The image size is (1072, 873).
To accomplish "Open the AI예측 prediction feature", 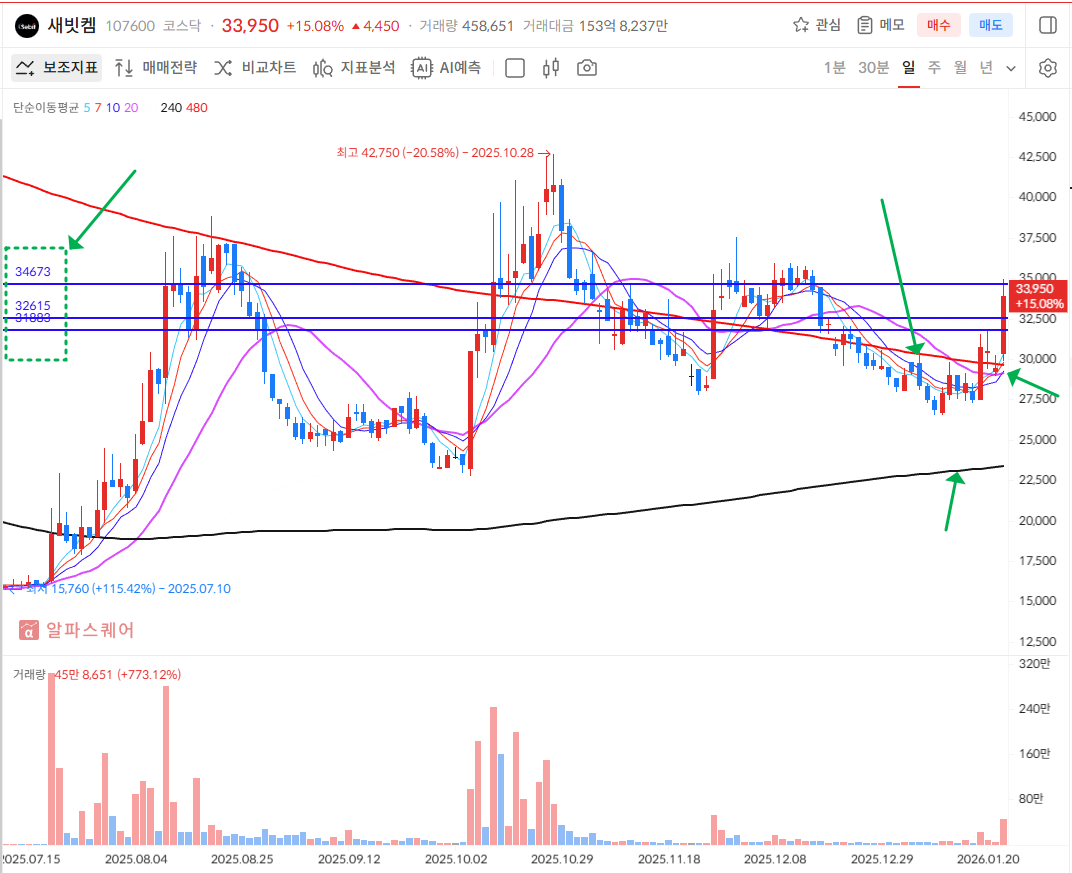I will (x=447, y=68).
